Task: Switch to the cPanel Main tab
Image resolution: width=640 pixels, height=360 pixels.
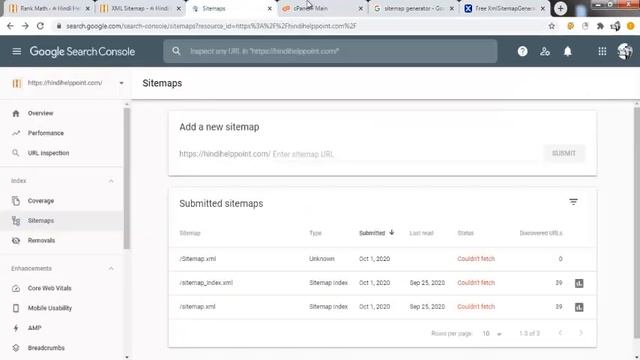Action: [x=322, y=8]
